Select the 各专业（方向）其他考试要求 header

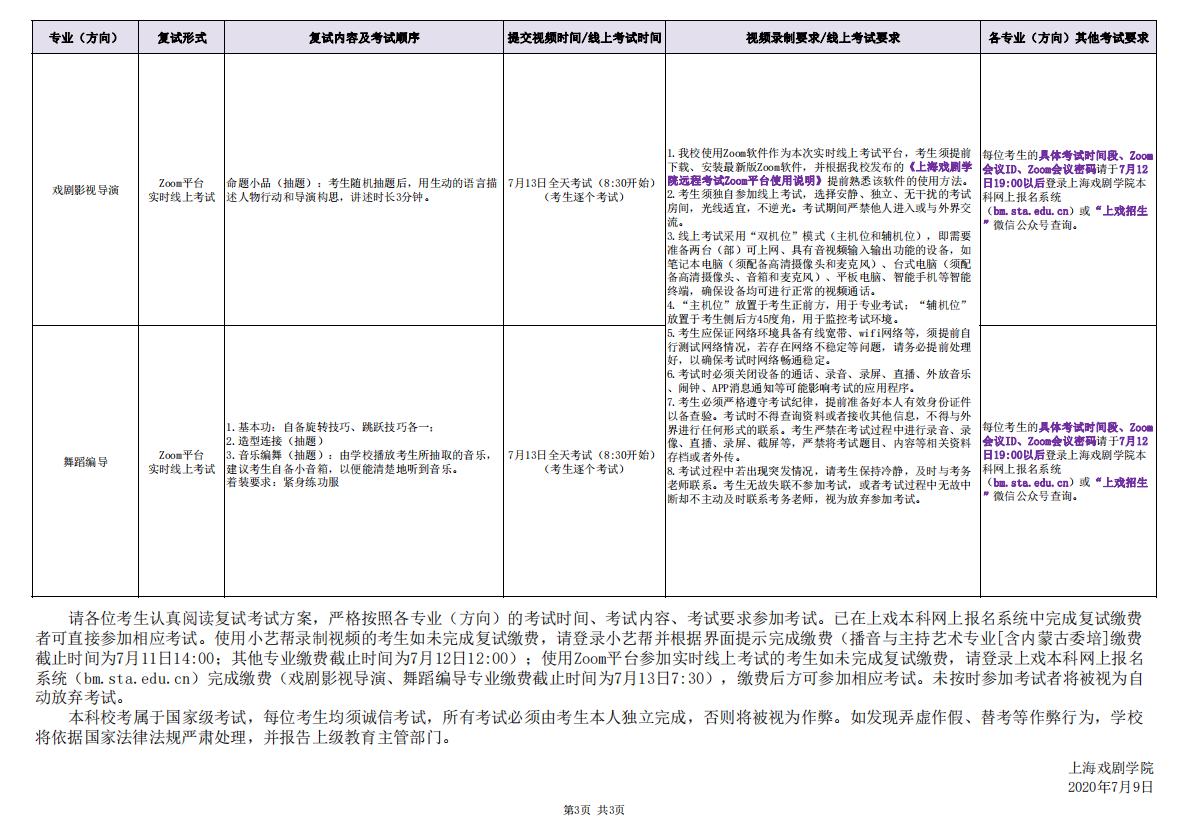1067,38
